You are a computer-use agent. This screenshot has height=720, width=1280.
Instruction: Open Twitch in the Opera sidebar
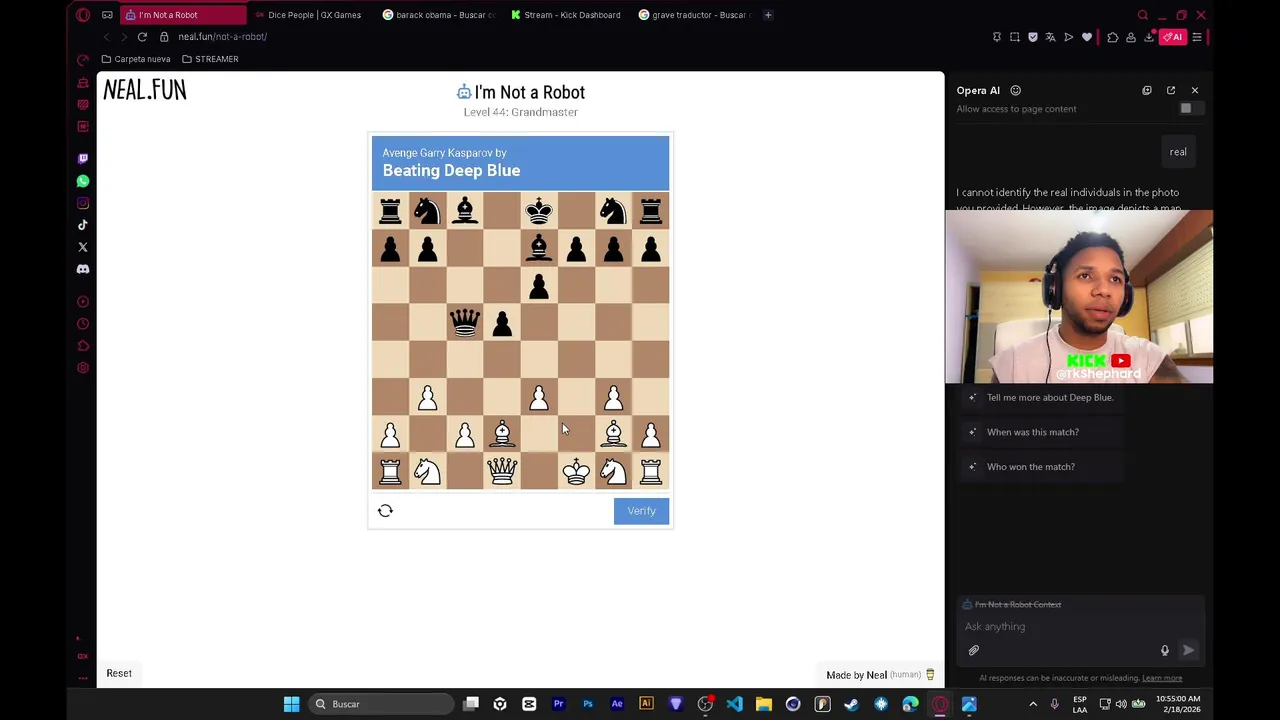click(83, 159)
